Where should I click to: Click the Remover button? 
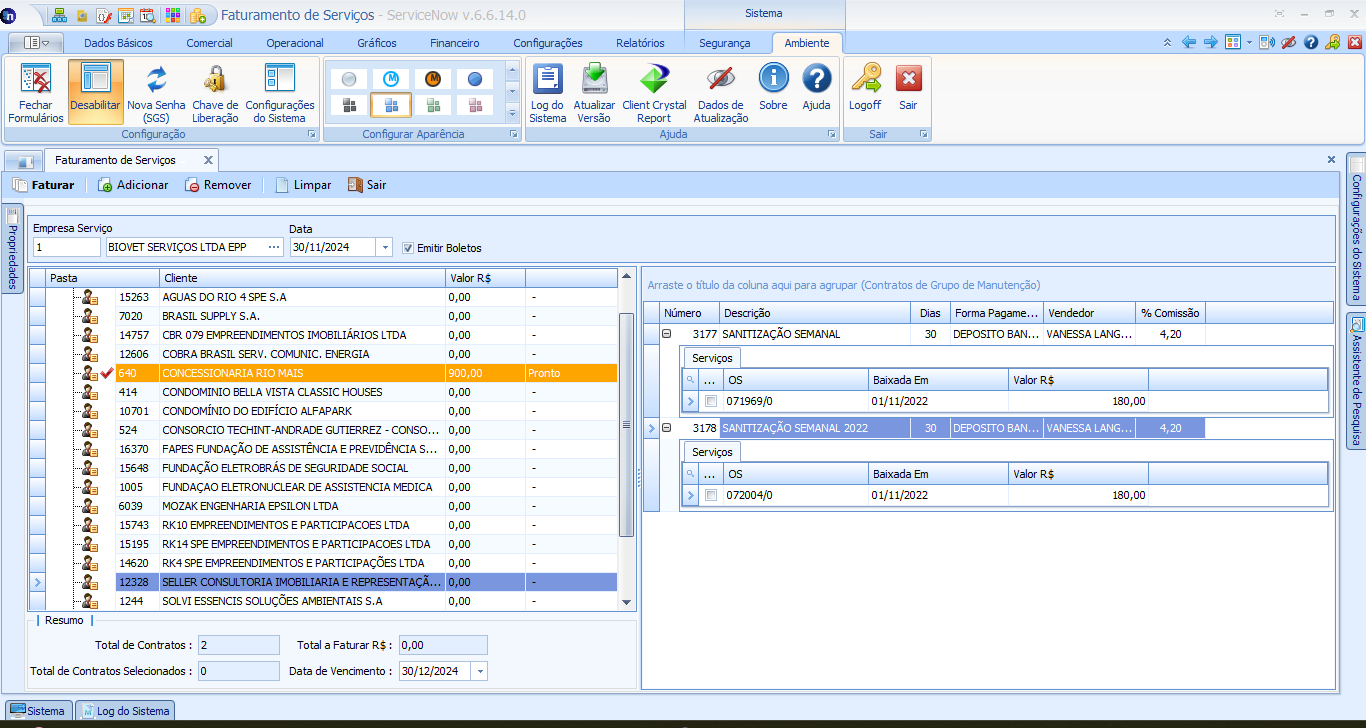(218, 185)
